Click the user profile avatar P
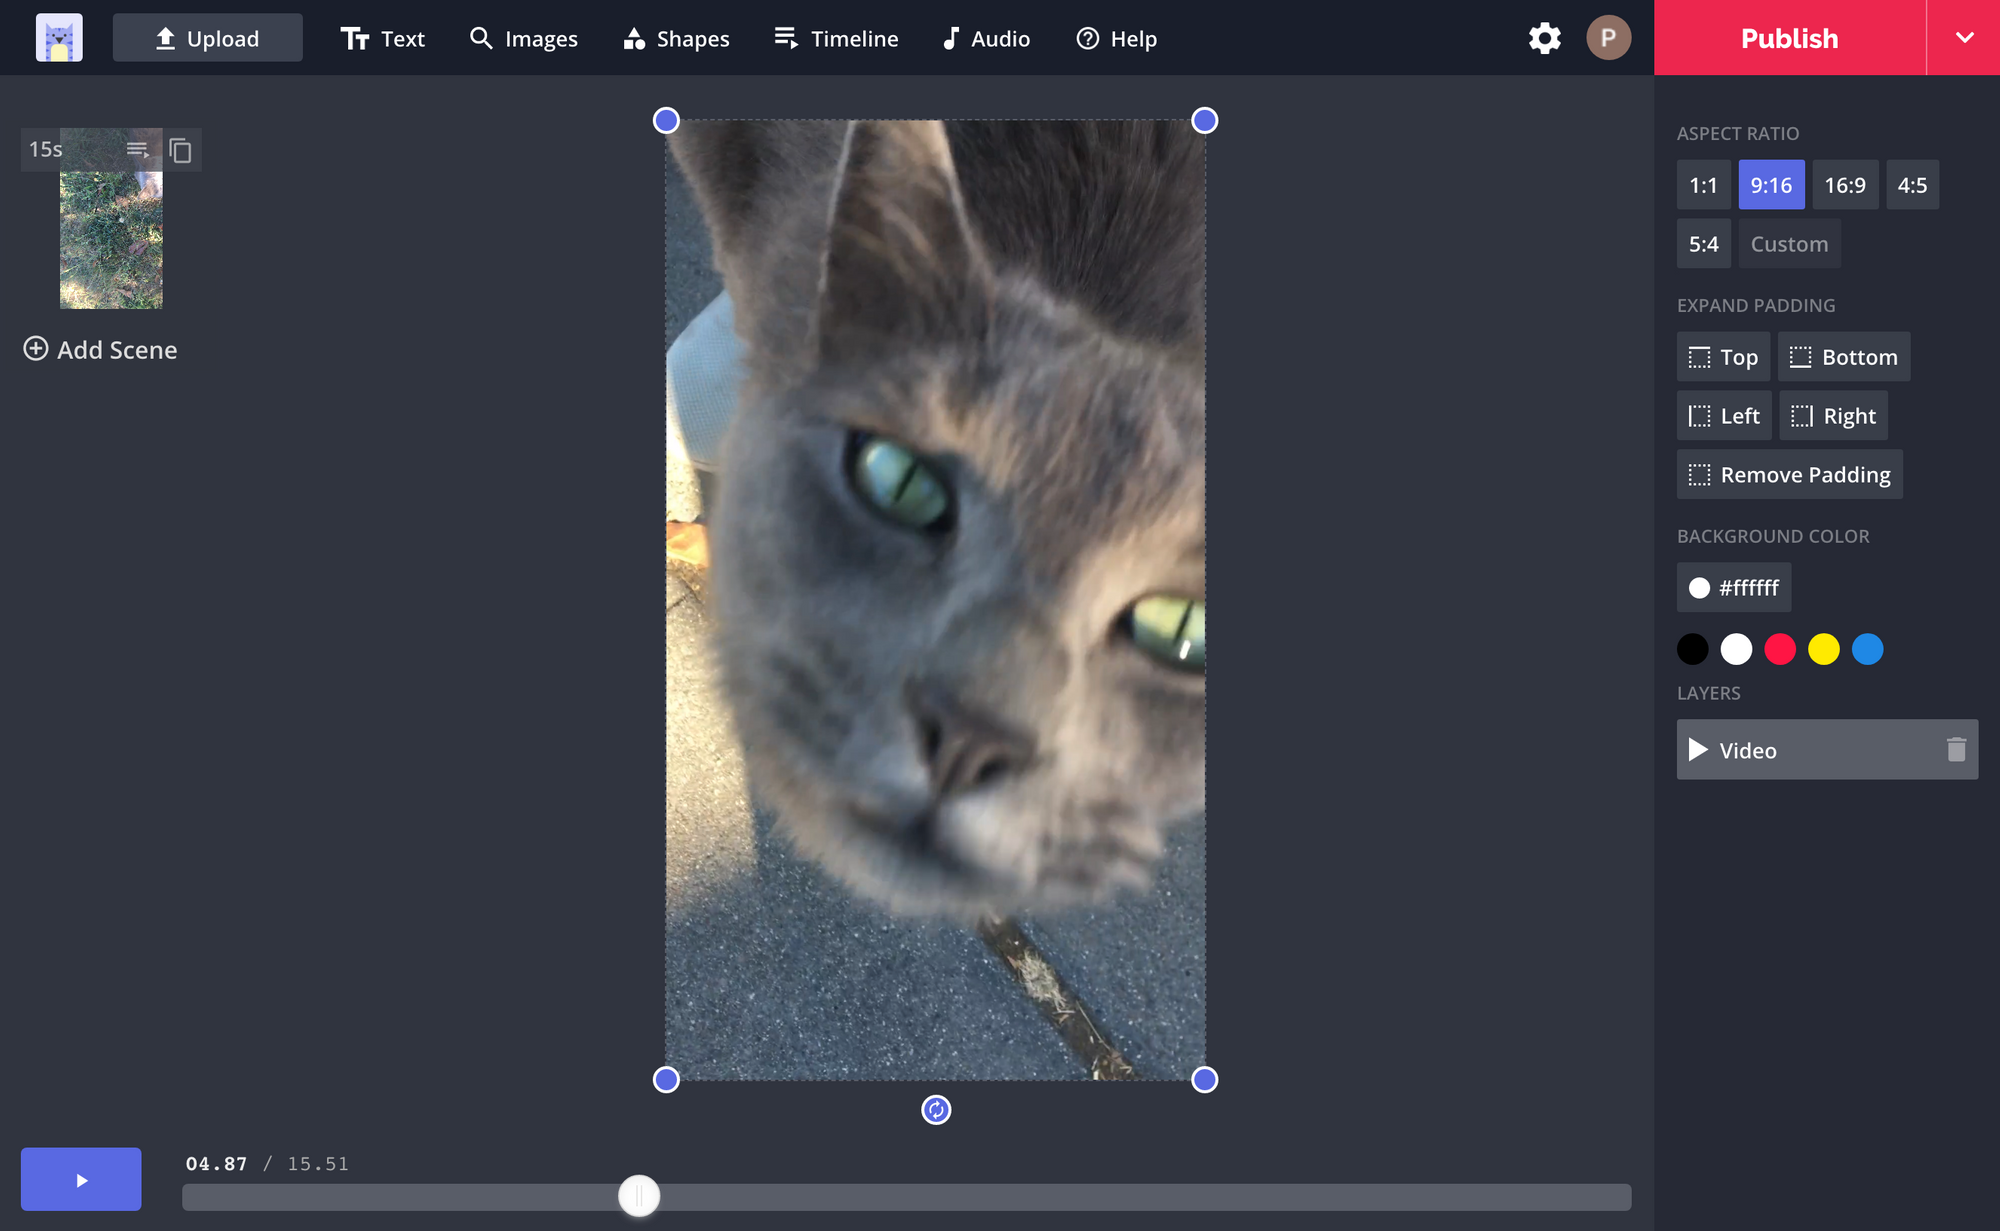 click(x=1608, y=38)
